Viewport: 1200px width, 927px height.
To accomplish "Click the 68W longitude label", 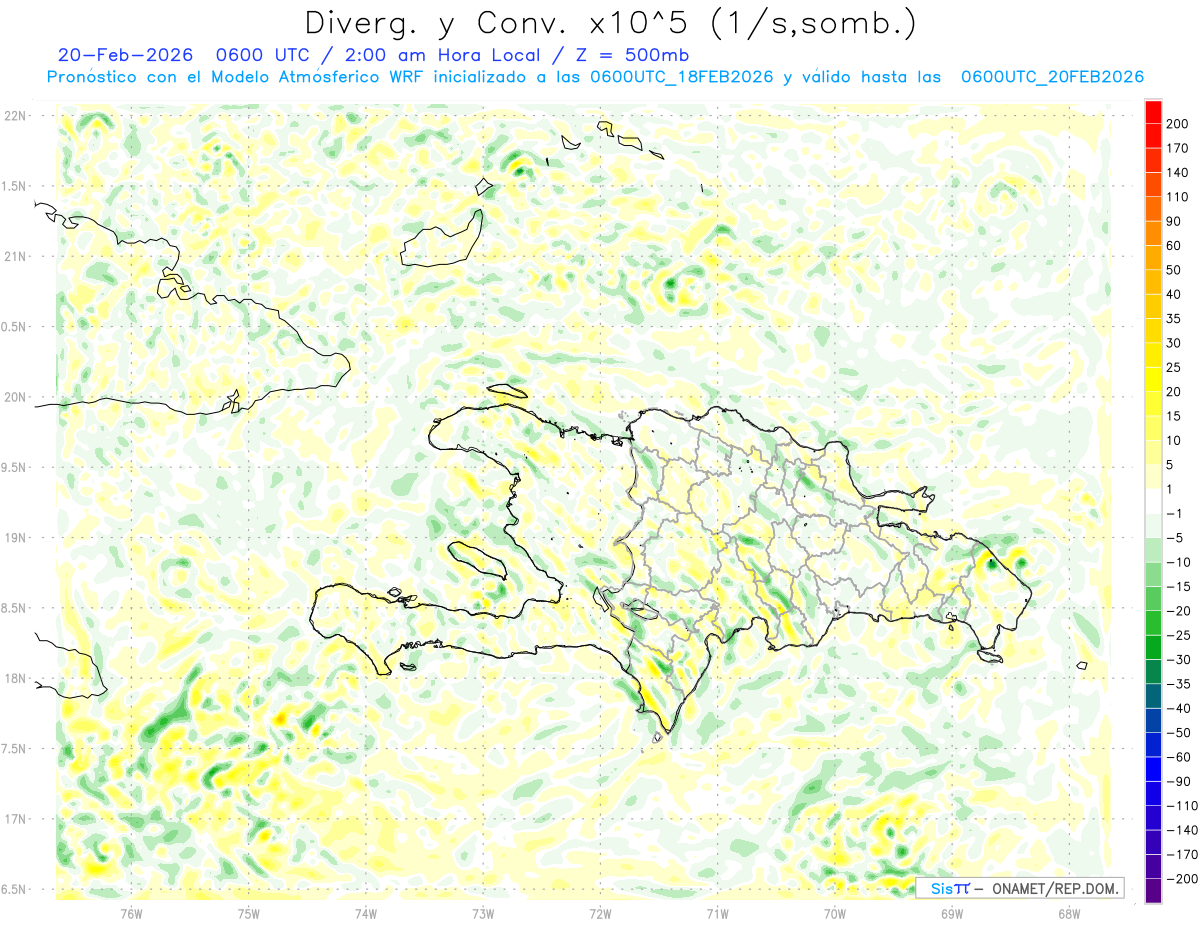I will point(1068,912).
